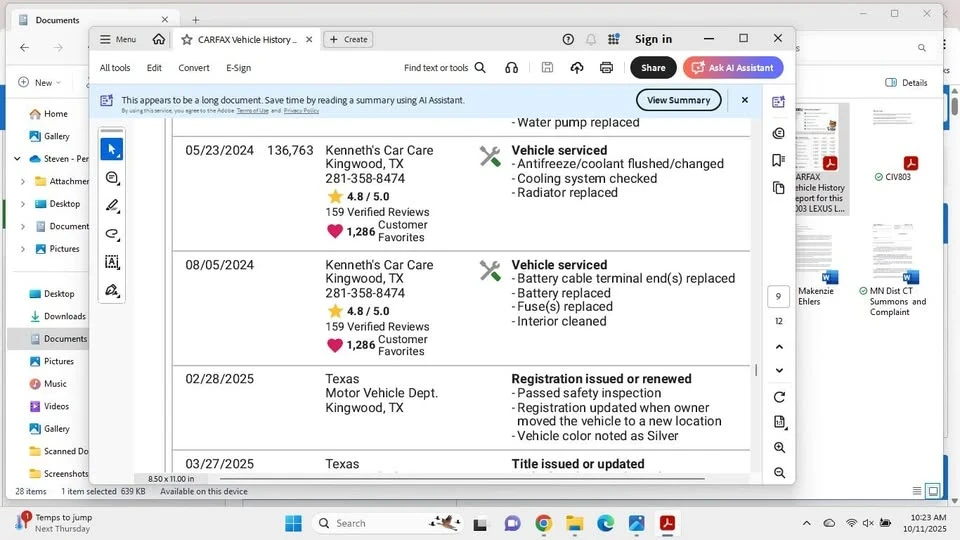Viewport: 960px width, 540px height.
Task: Open the Edit menu in Acrobat
Action: tap(154, 68)
